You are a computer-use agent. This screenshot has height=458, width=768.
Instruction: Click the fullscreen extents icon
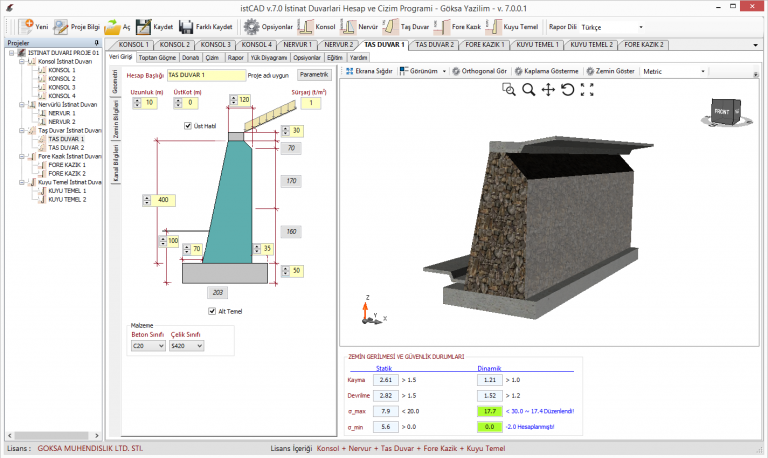[x=587, y=89]
